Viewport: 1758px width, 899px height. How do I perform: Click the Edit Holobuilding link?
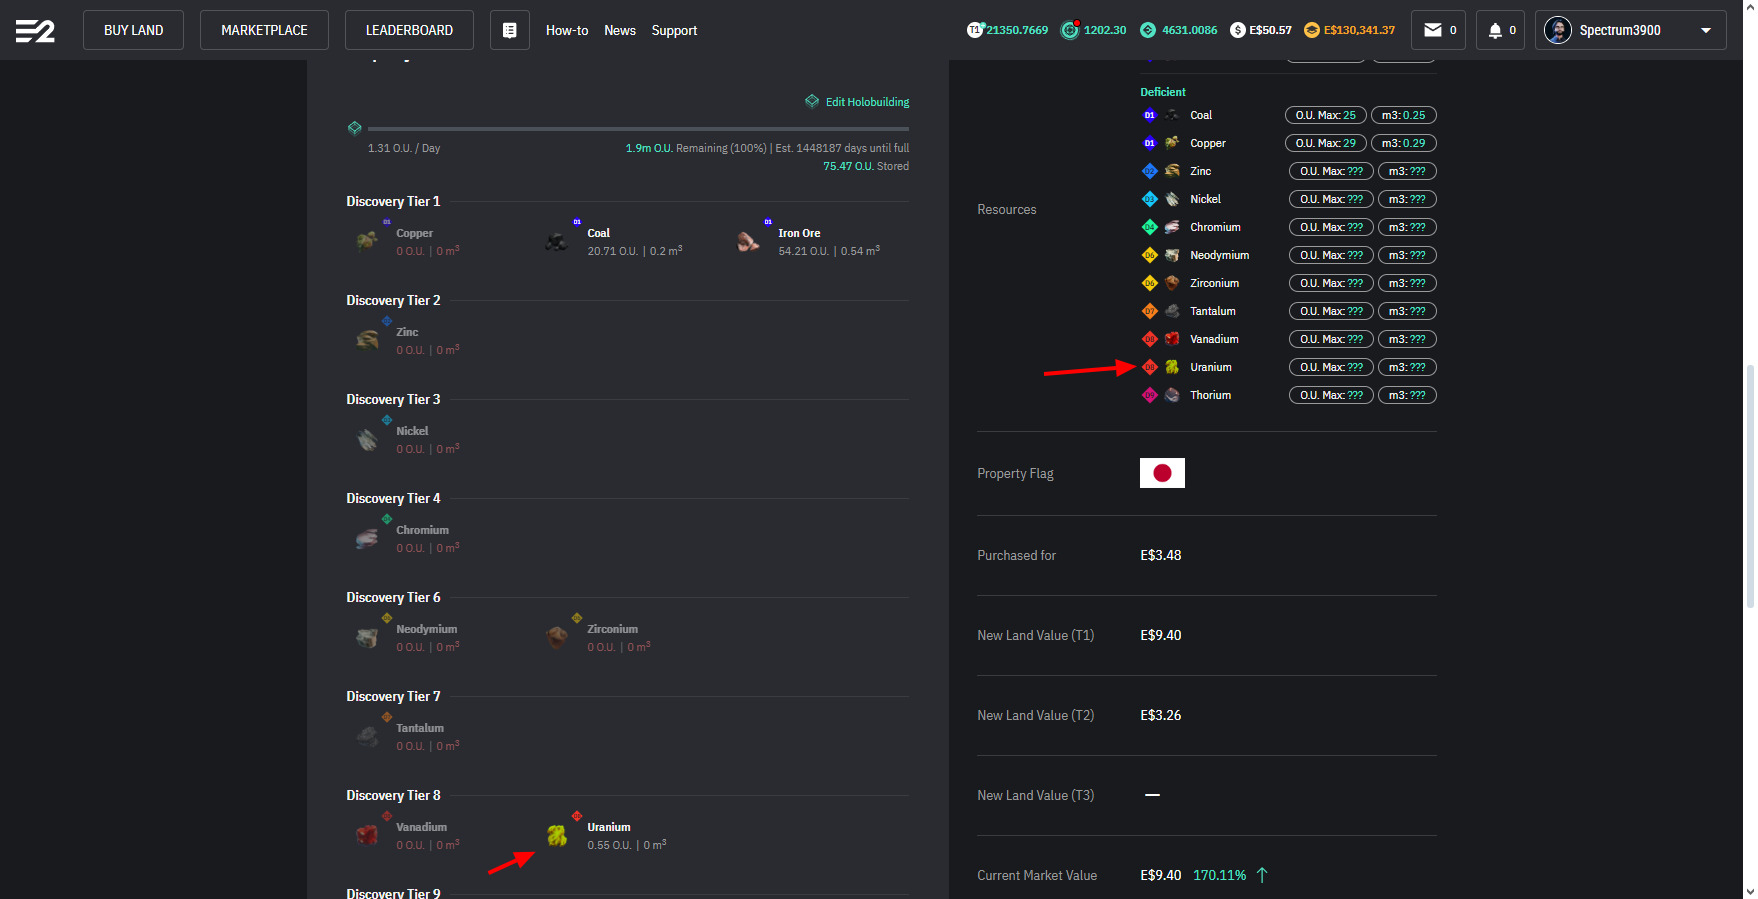pos(866,102)
